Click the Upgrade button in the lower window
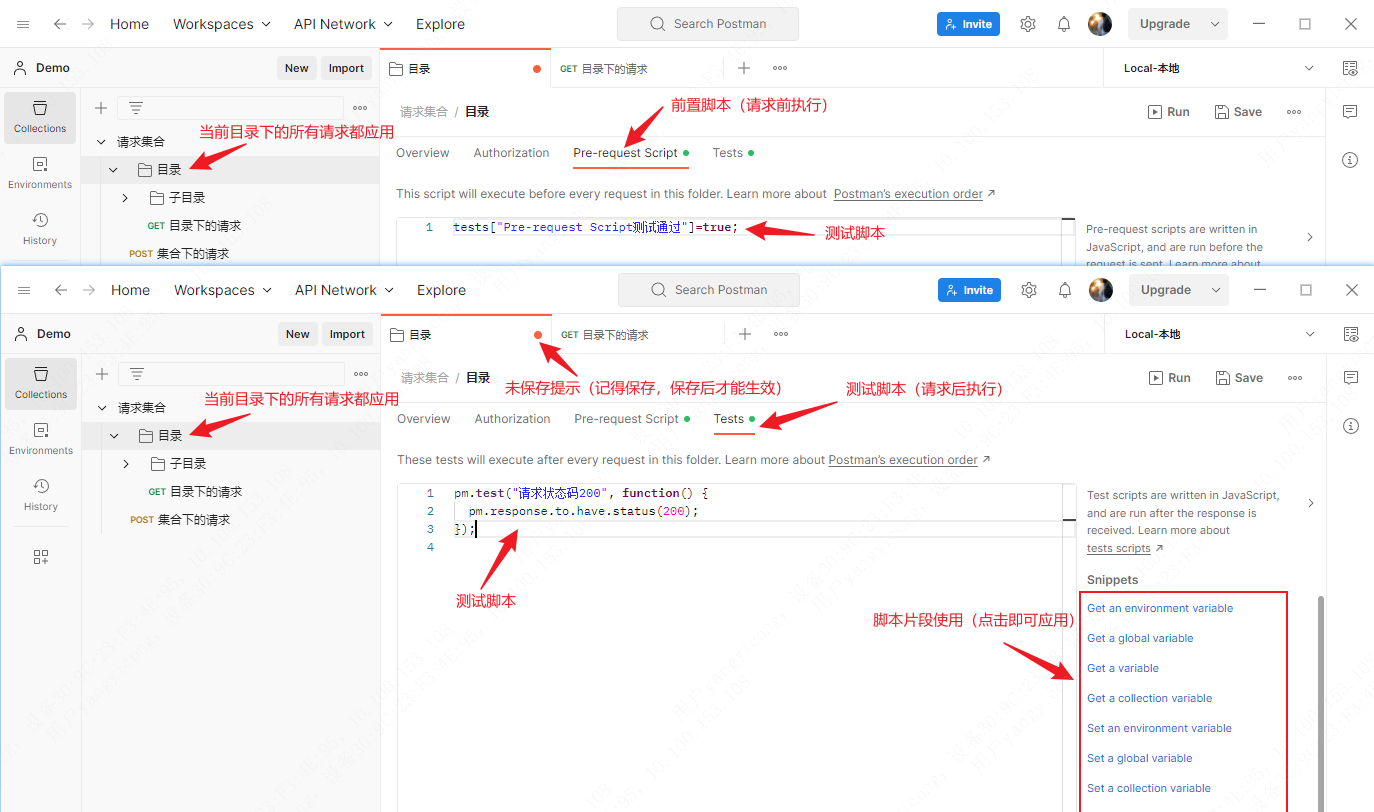The width and height of the screenshot is (1374, 812). point(1166,290)
